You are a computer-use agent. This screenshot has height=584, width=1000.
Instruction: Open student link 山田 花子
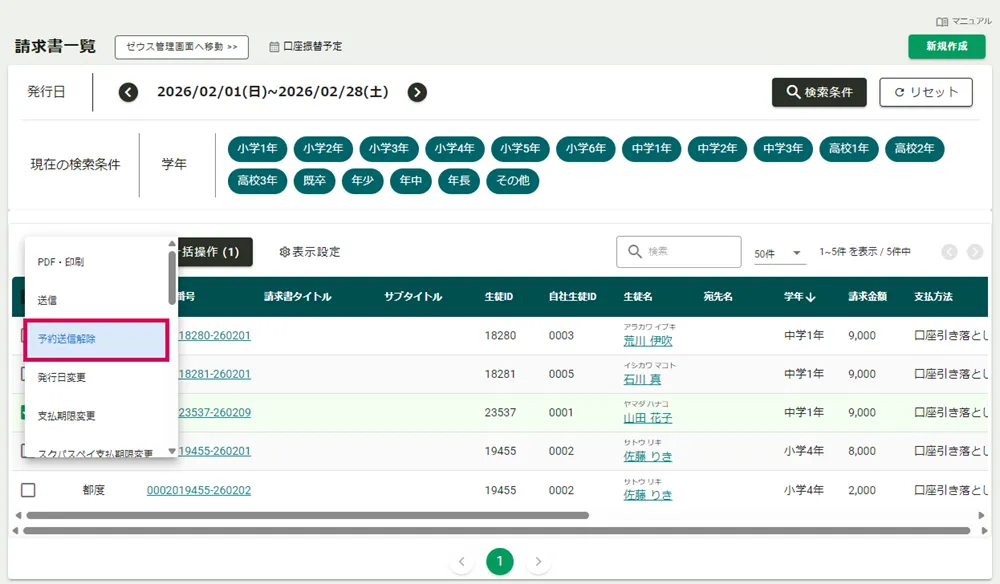point(647,418)
